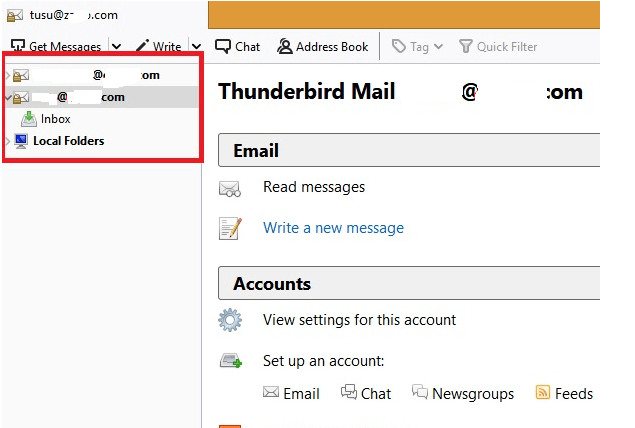Open the Get Messages dropdown arrow
Viewport: 635px width, 428px height.
coord(117,47)
